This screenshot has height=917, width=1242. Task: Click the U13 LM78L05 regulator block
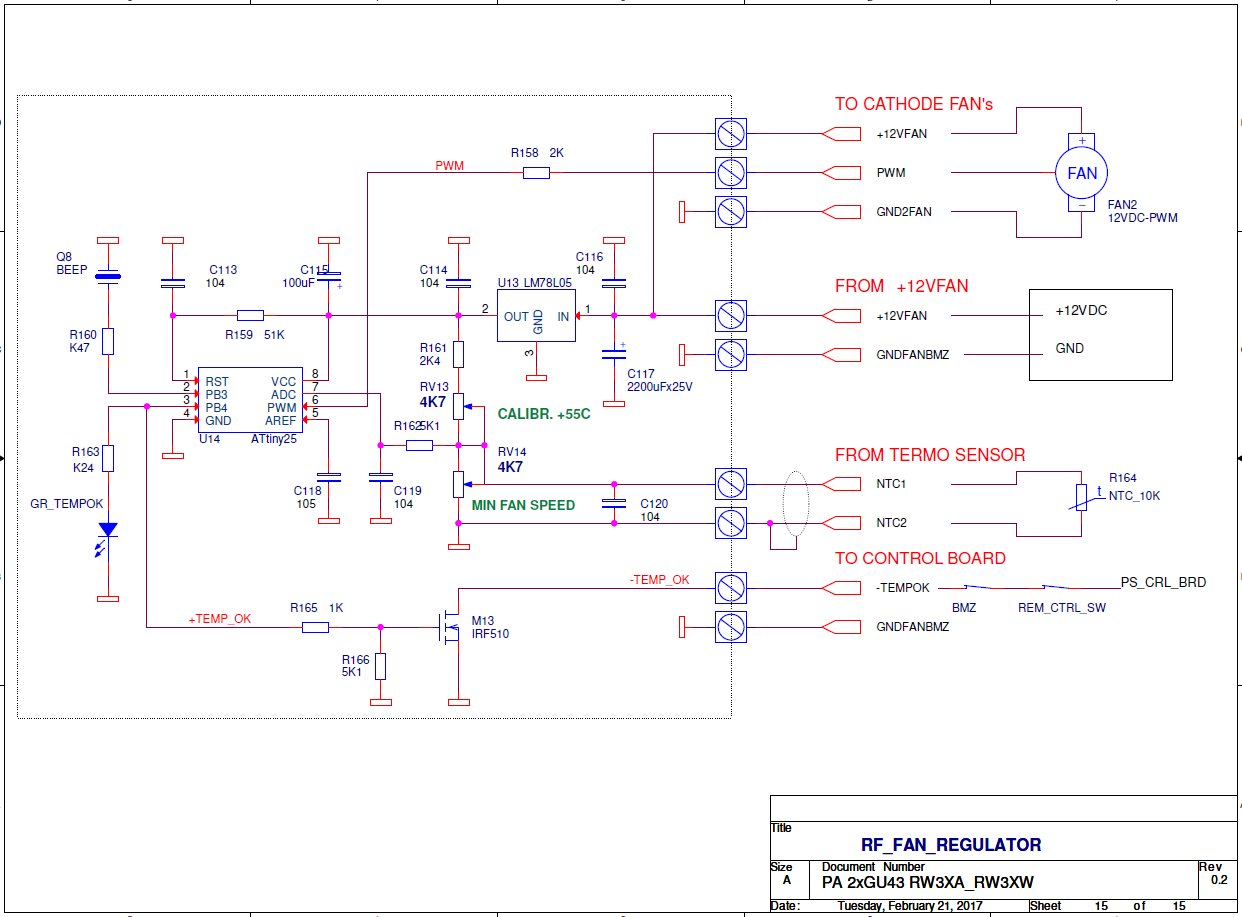click(537, 315)
